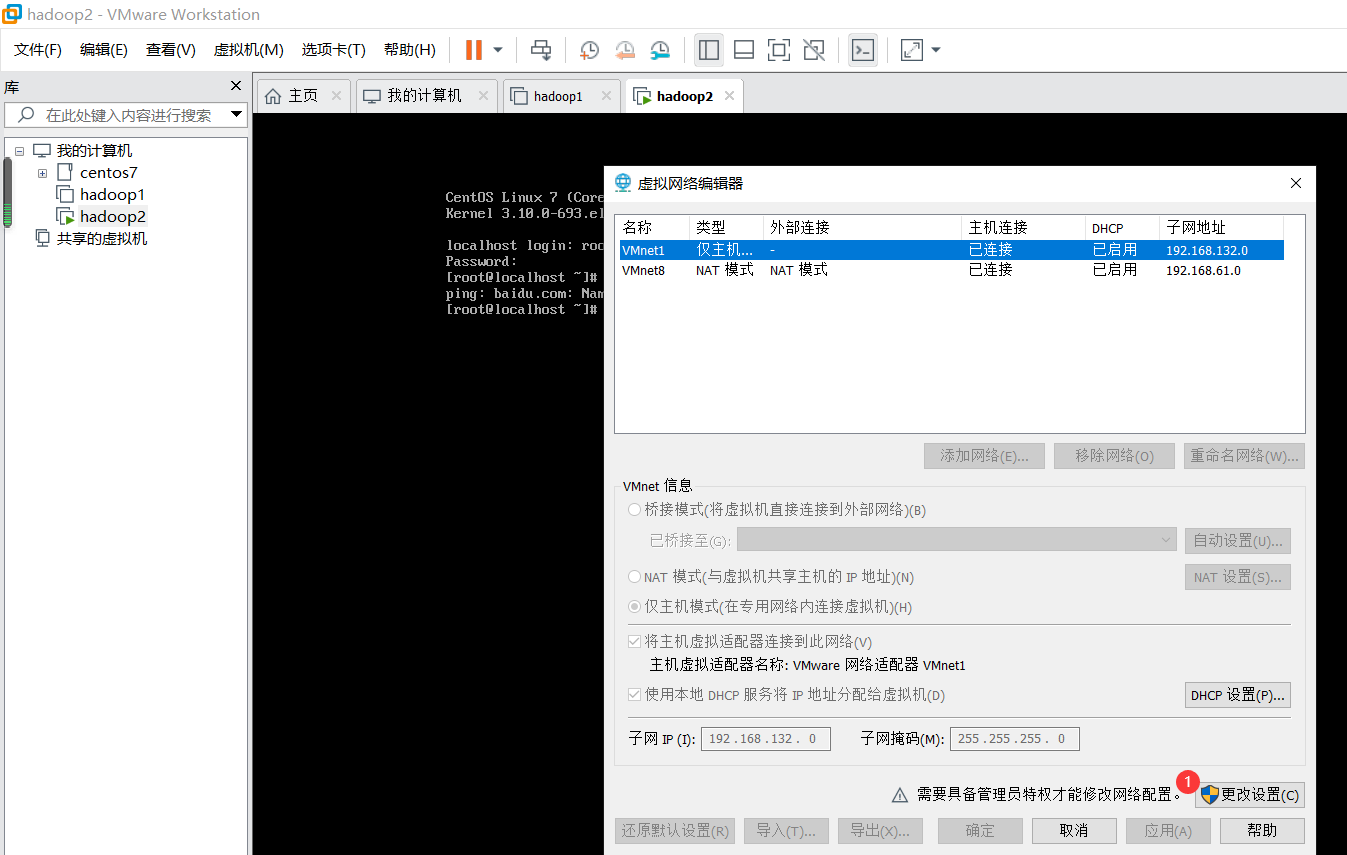Screen dimensions: 1347x855
Task: Open the 查看(V) menu
Action: [x=171, y=50]
